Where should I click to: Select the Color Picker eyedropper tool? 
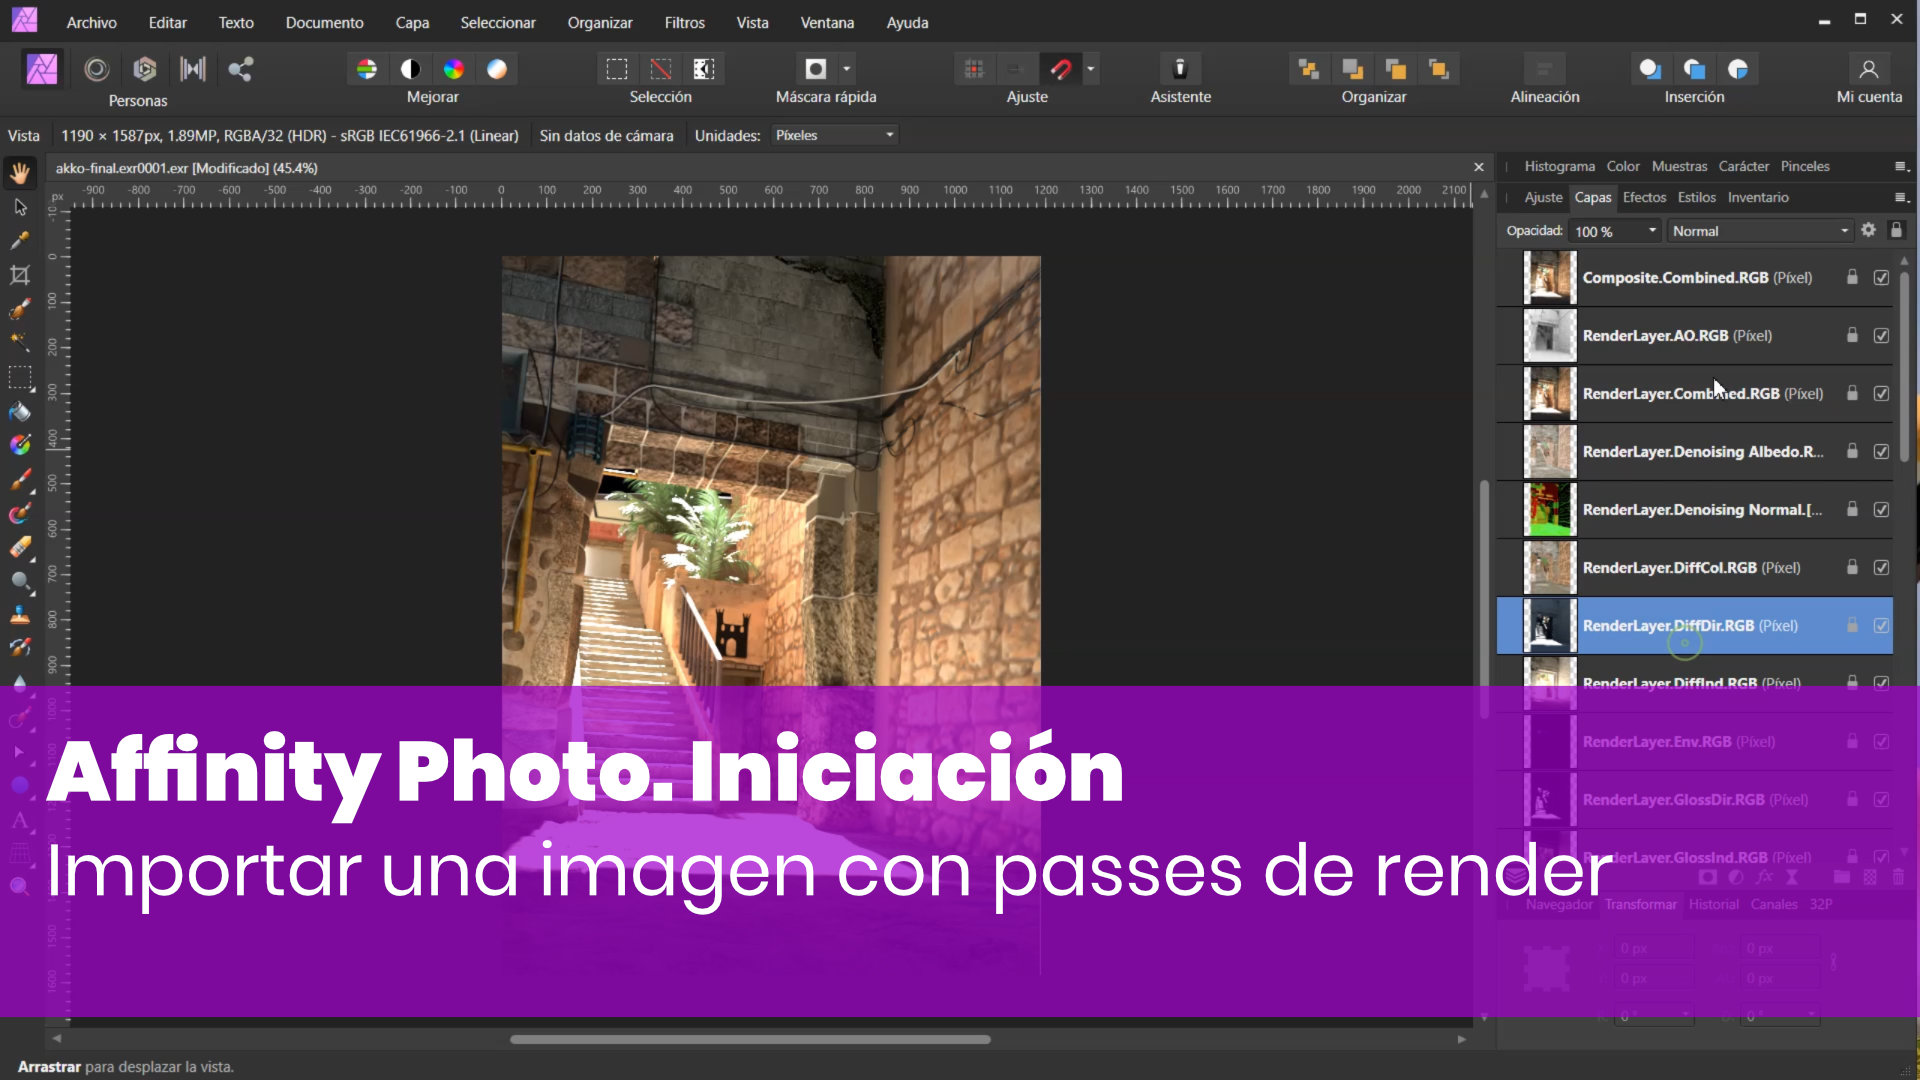(x=20, y=241)
